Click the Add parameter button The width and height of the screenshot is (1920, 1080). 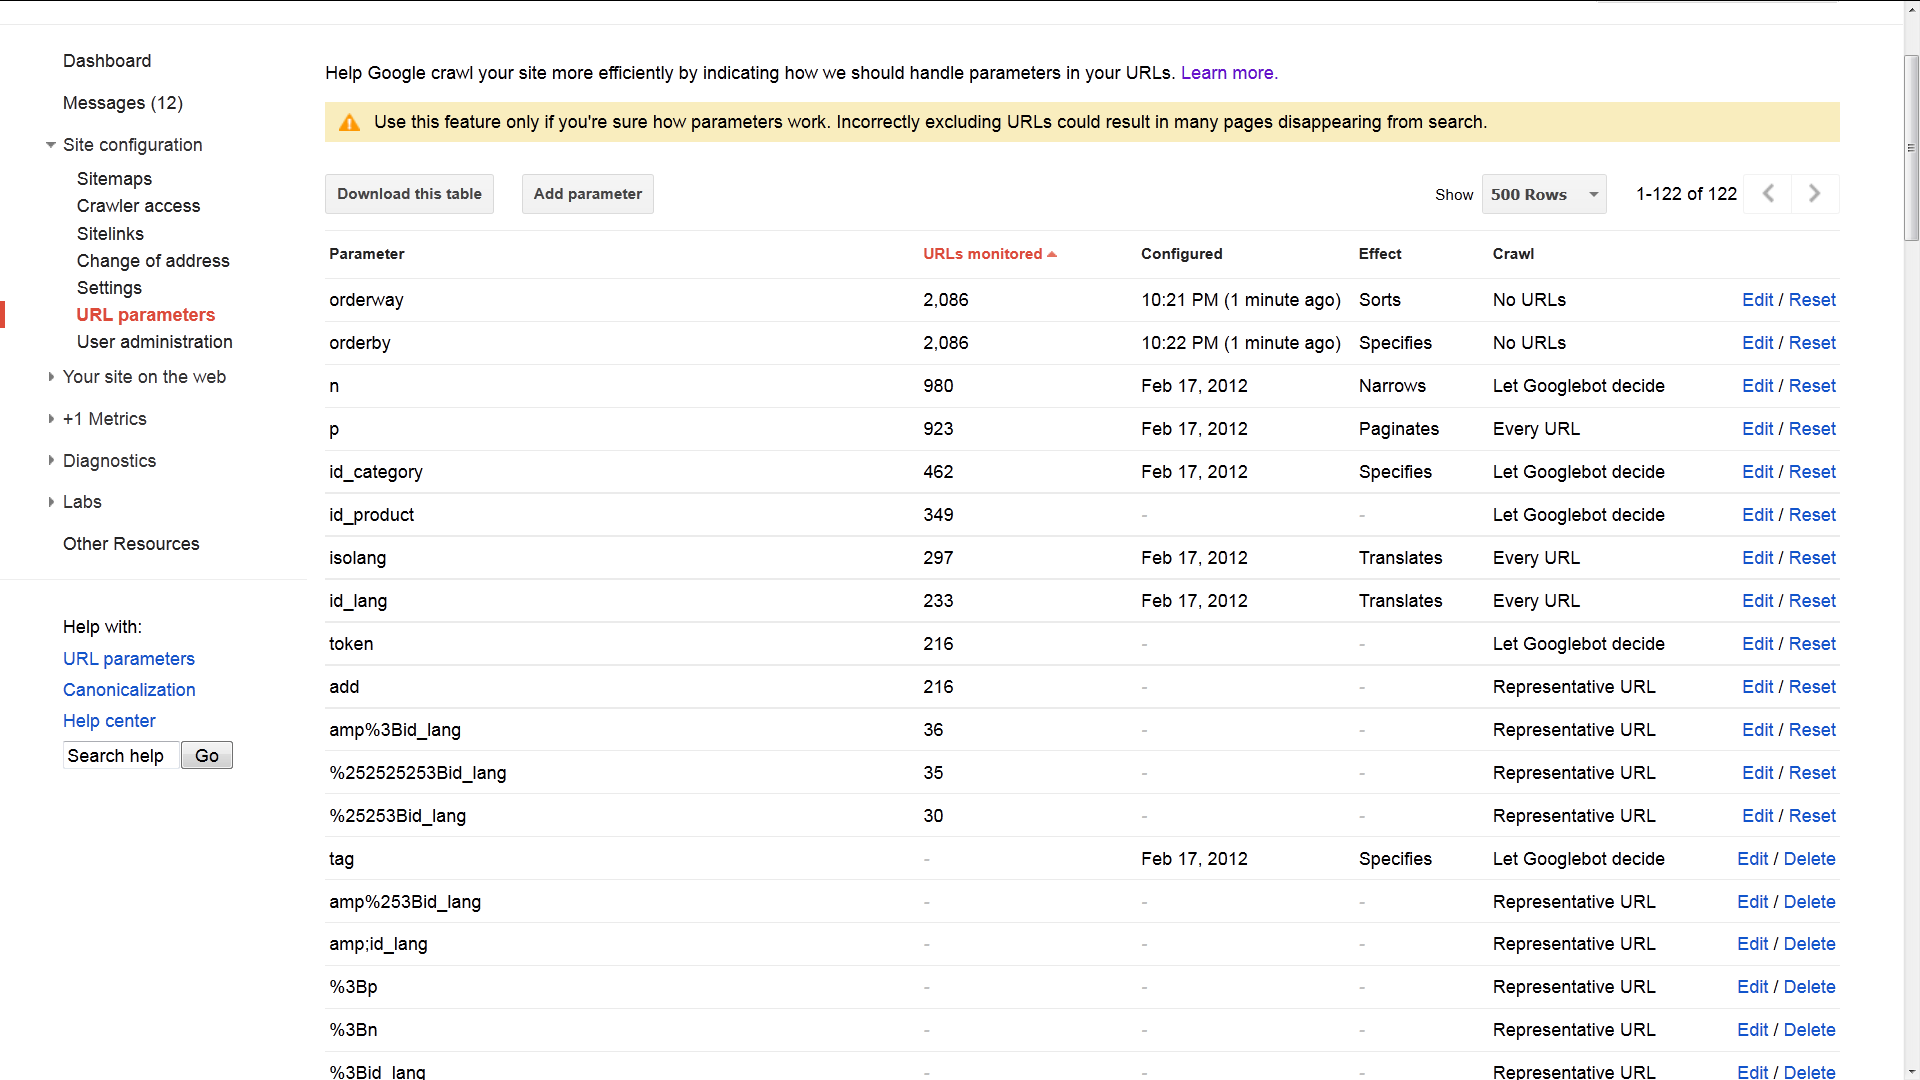(x=588, y=194)
